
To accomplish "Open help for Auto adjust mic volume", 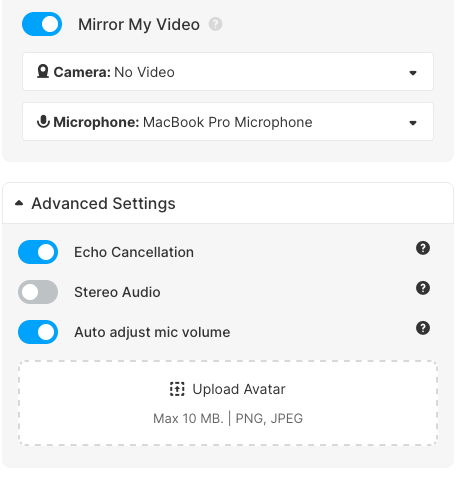I will (423, 328).
